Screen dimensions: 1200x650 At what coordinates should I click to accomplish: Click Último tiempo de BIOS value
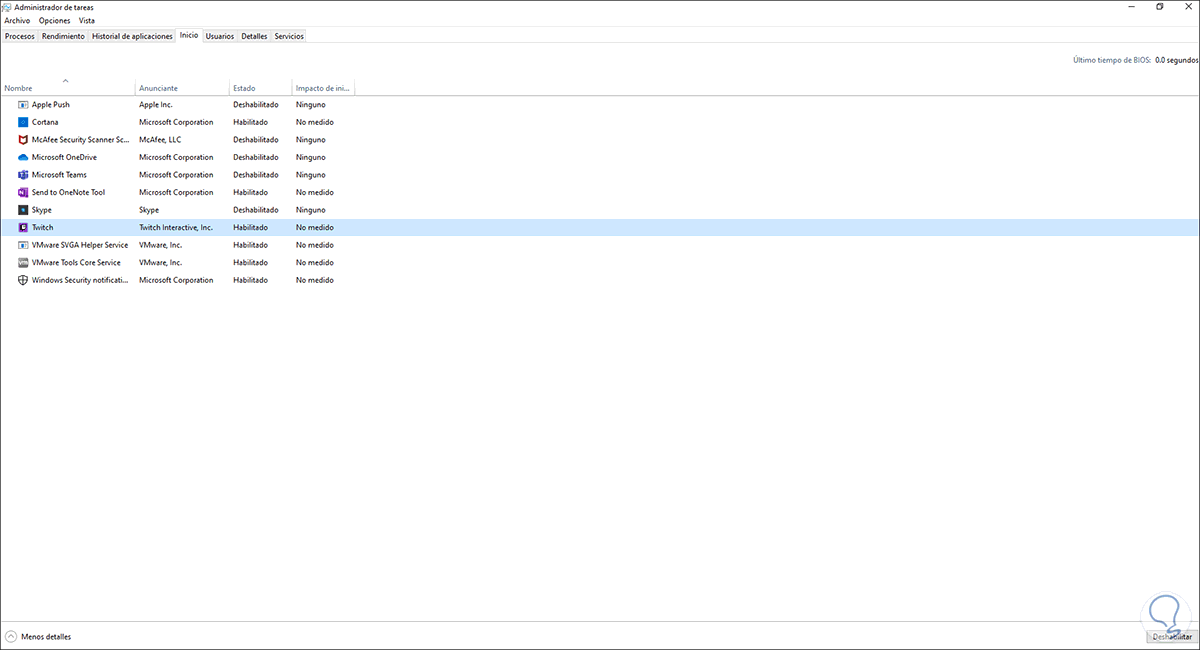(x=1175, y=60)
